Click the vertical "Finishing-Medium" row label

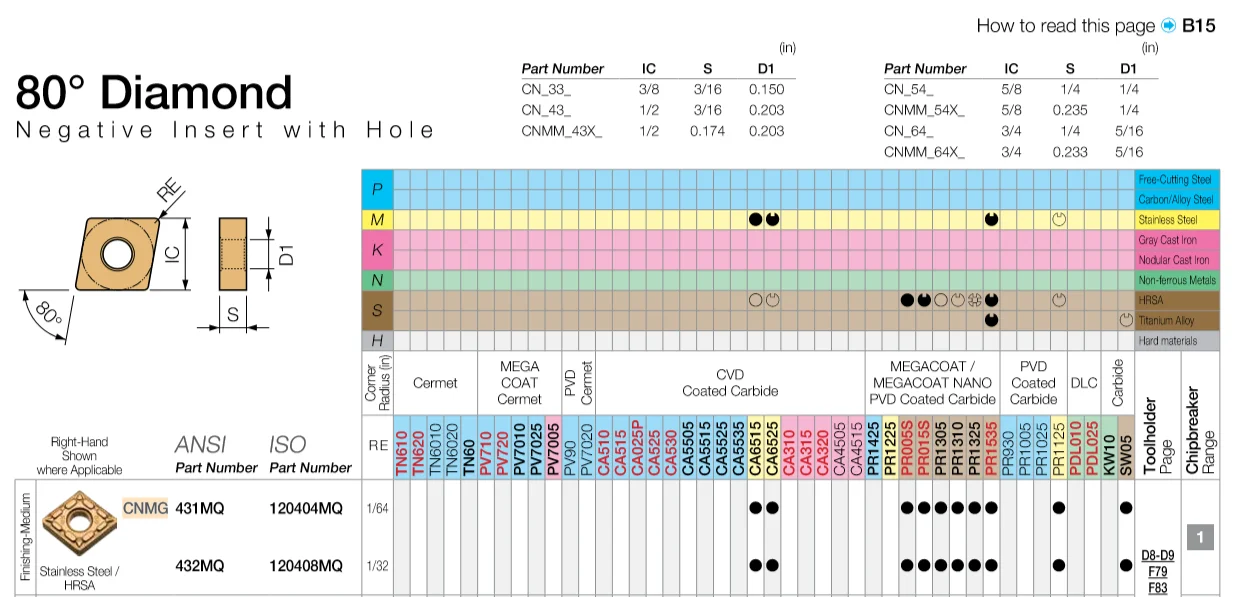click(25, 536)
